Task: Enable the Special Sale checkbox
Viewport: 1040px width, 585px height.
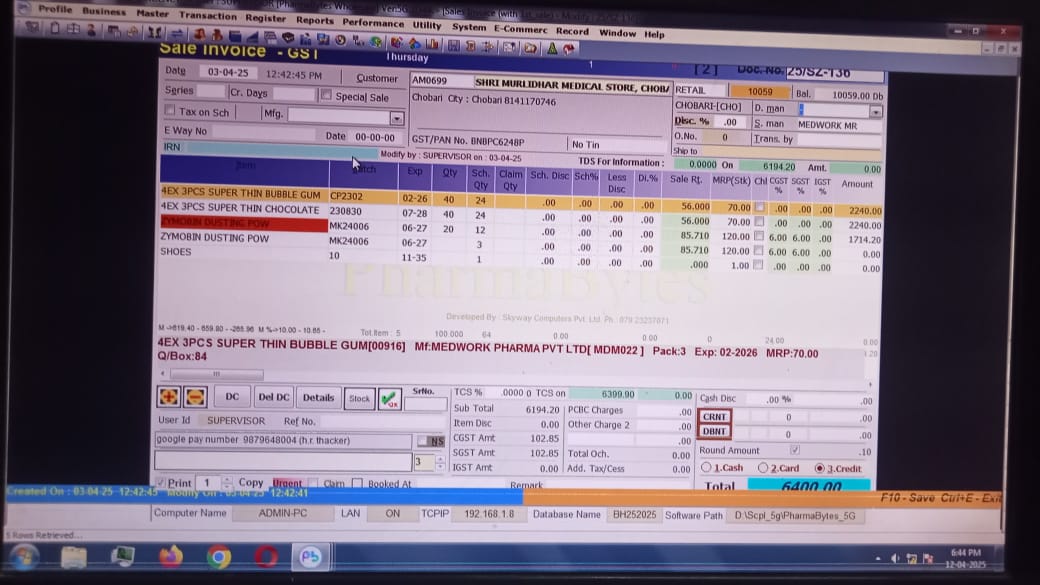Action: pyautogui.click(x=326, y=96)
